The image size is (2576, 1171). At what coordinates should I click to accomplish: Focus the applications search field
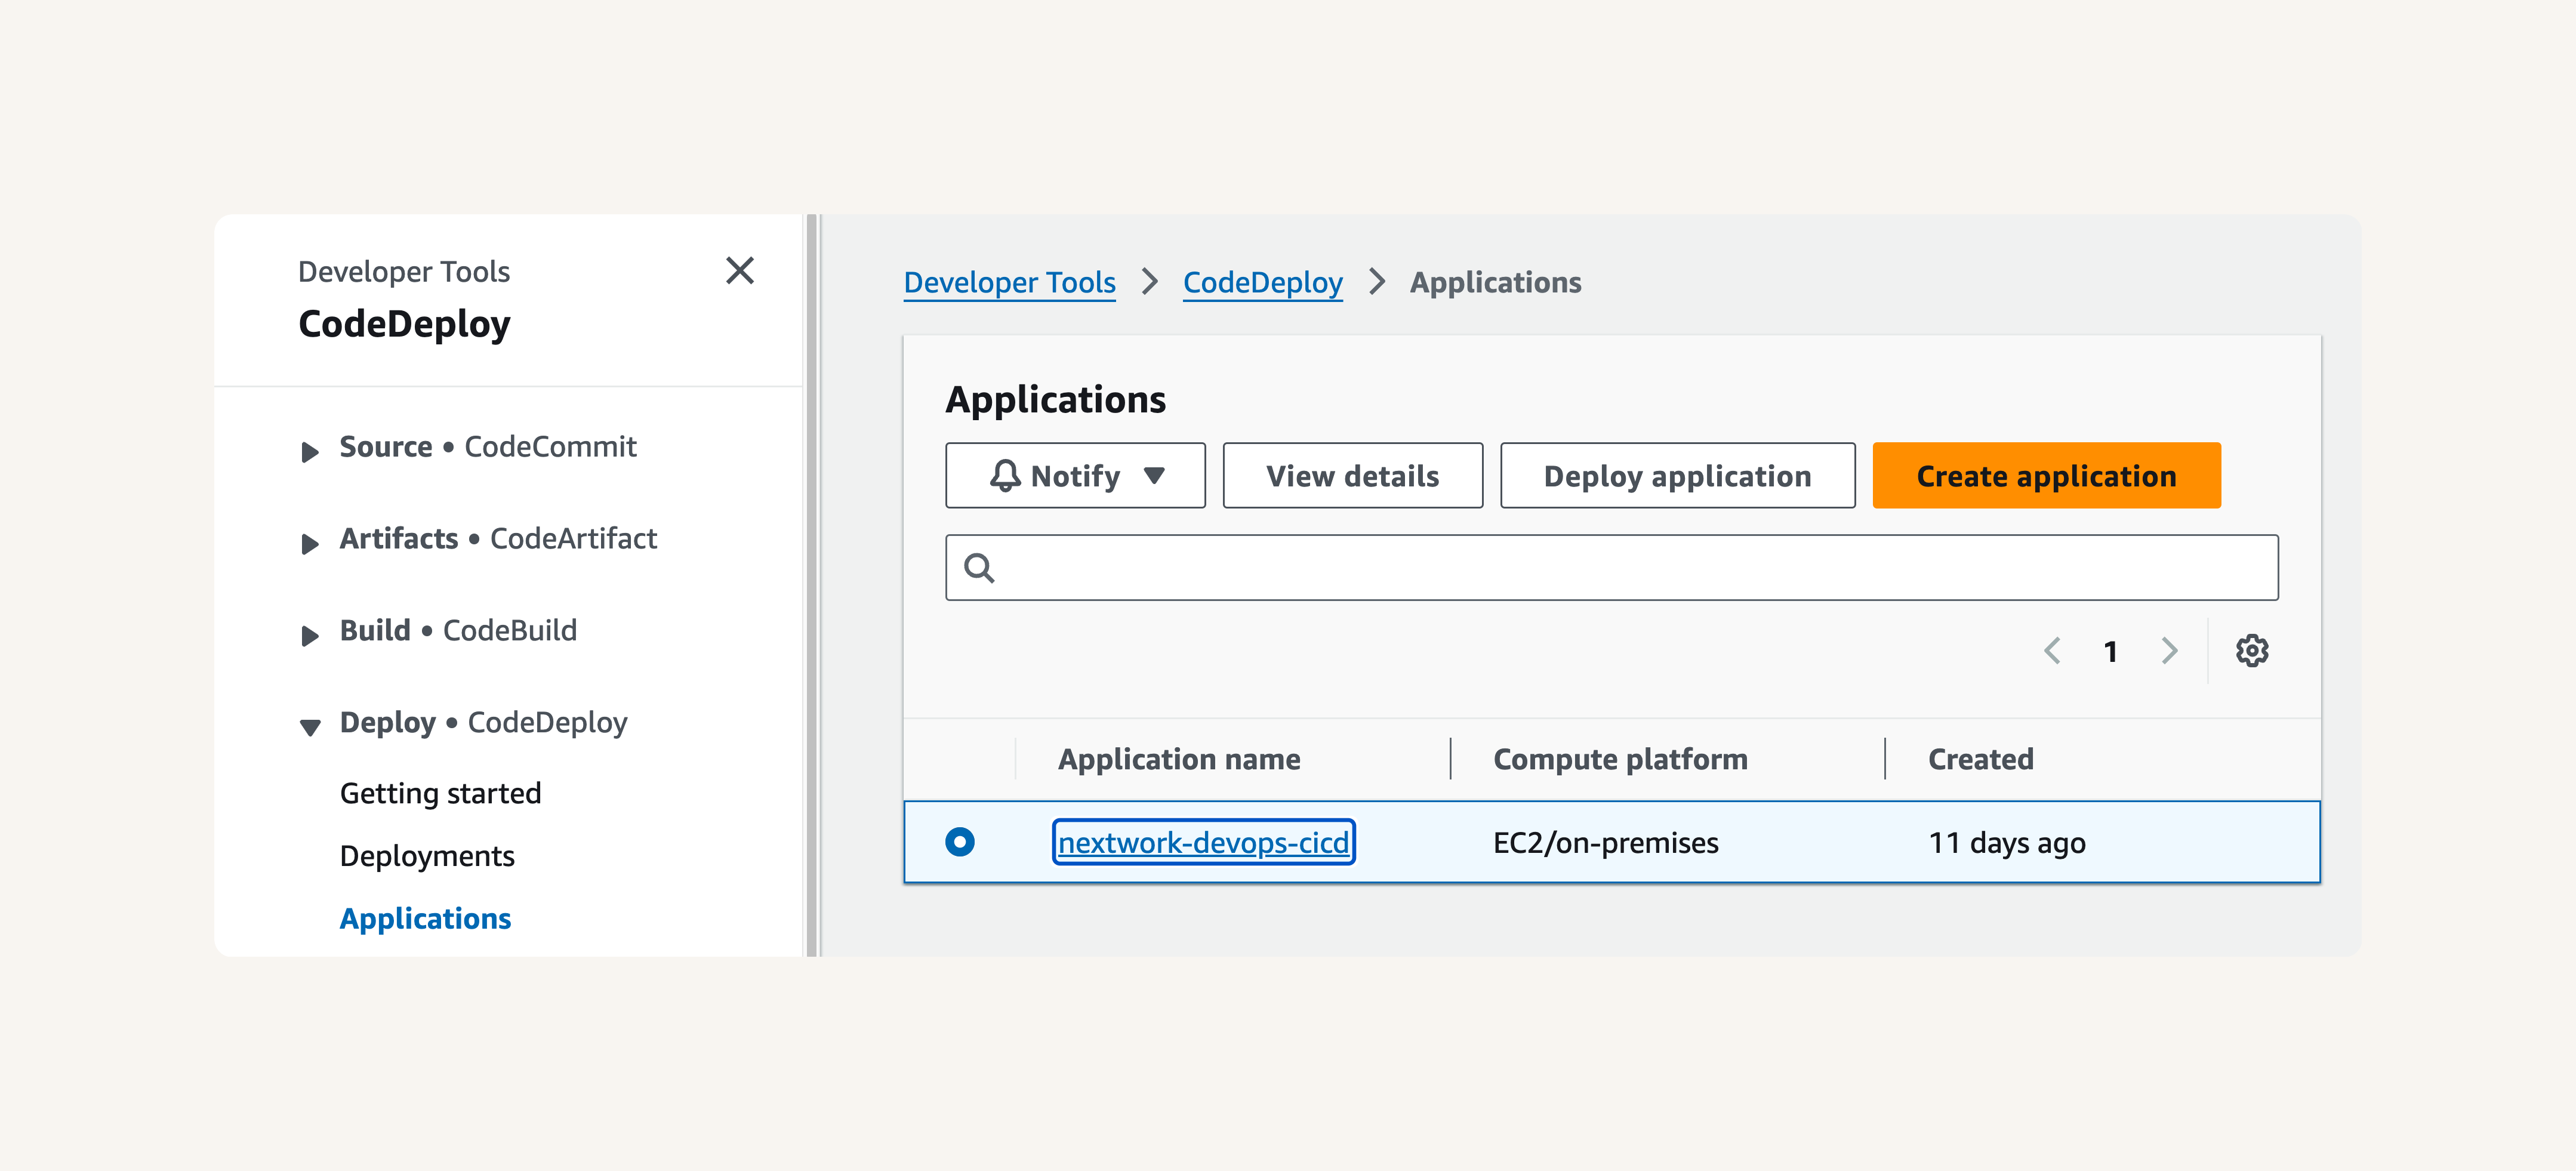pyautogui.click(x=1611, y=567)
